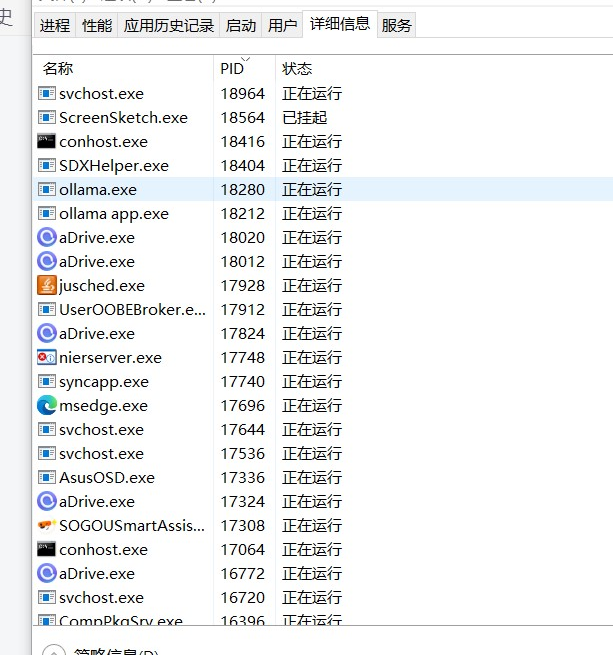613x655 pixels.
Task: Select the SDXHelper.exe process name
Action: (x=114, y=166)
